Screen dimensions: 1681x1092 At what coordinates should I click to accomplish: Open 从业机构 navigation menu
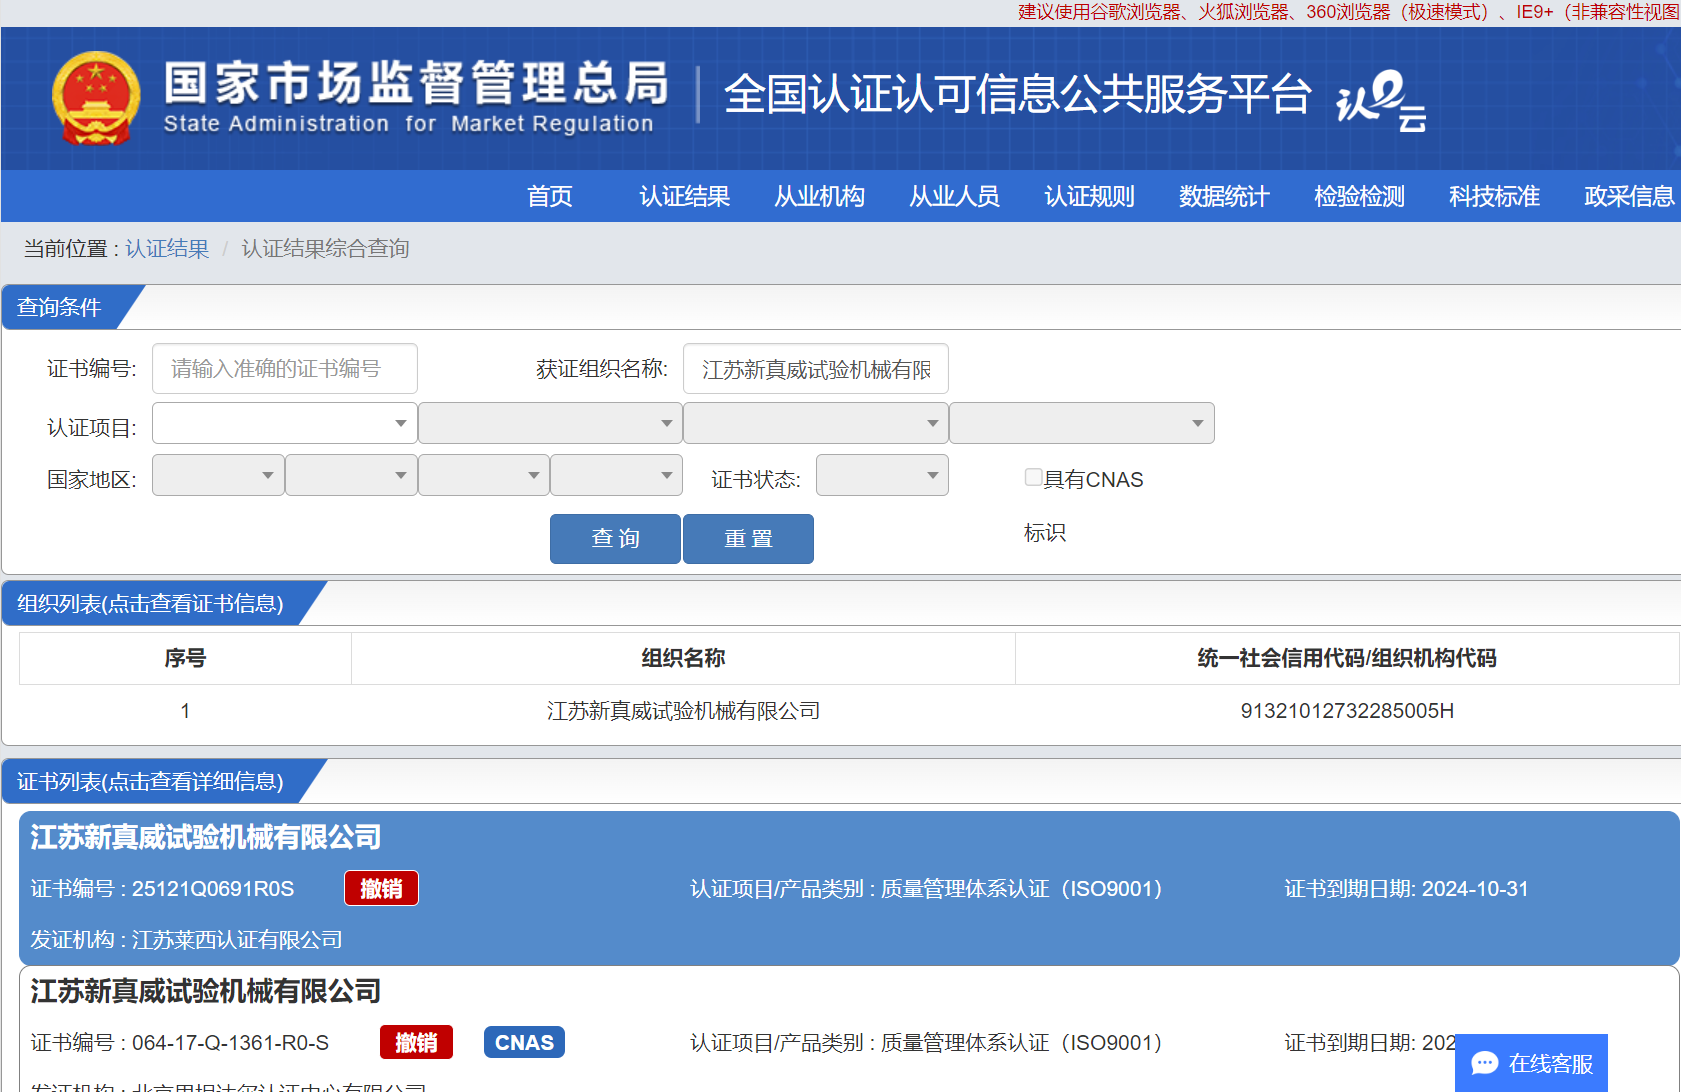[x=820, y=196]
